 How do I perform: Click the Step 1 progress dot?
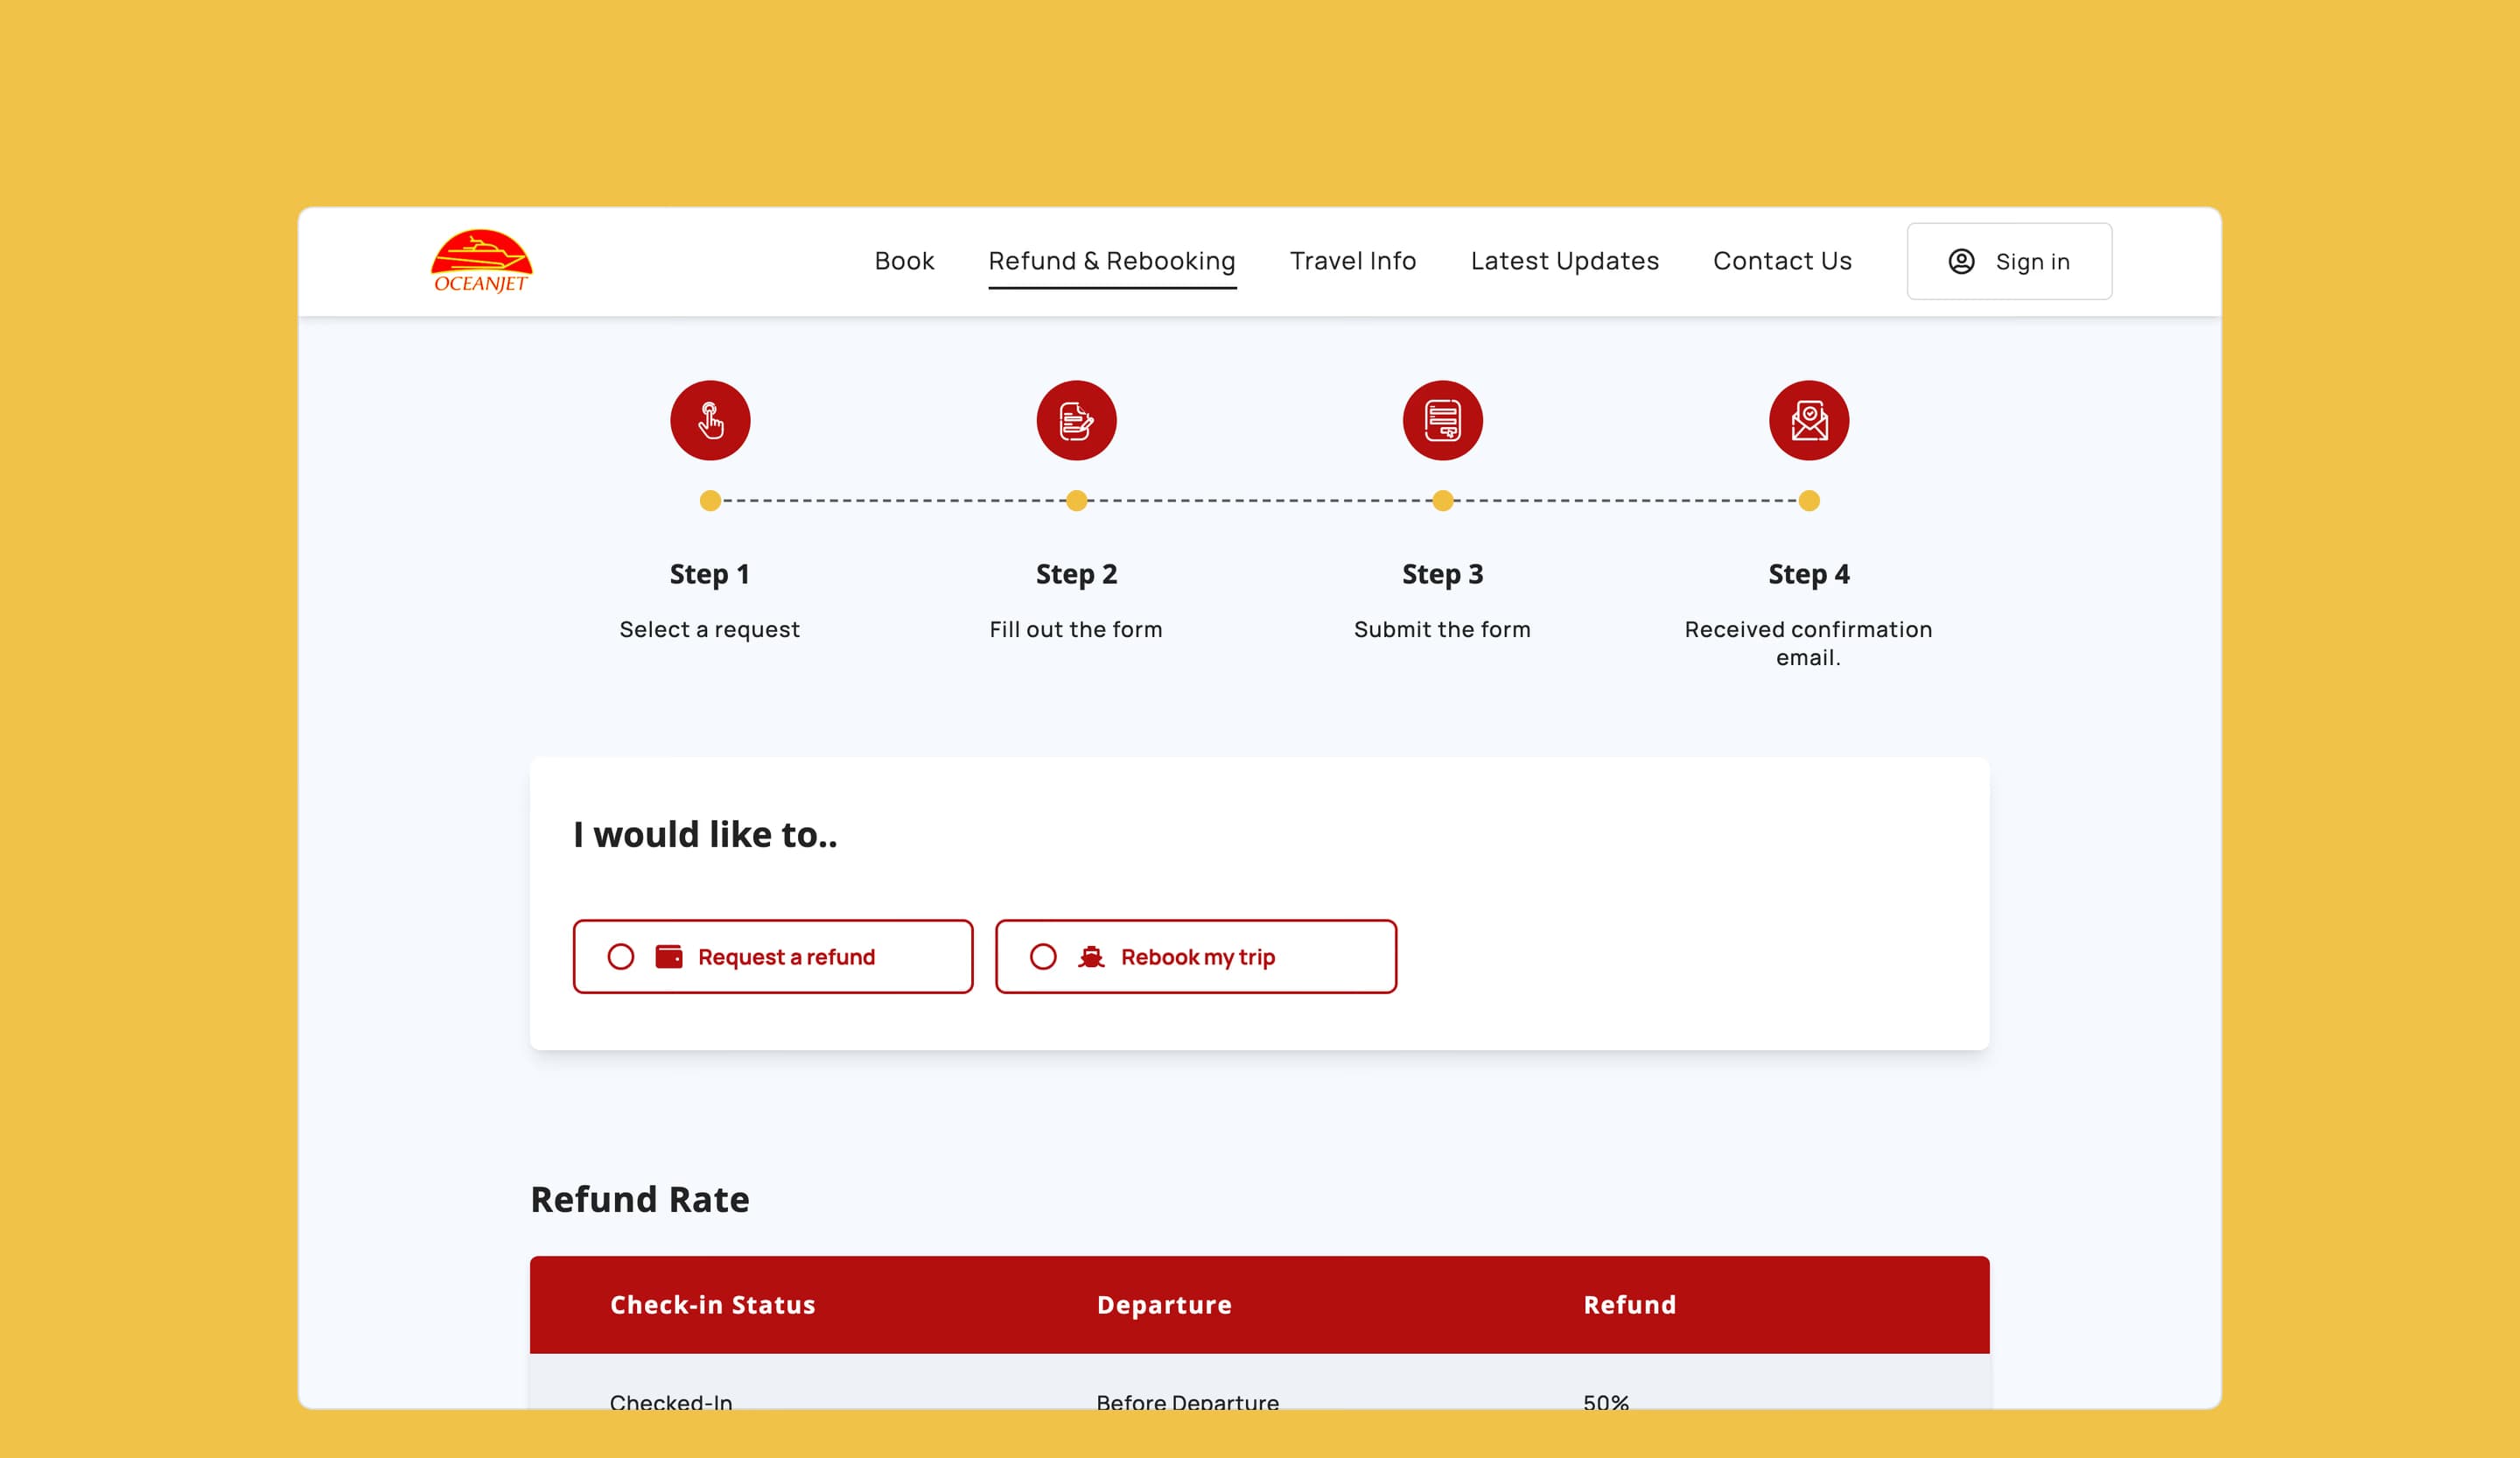710,500
